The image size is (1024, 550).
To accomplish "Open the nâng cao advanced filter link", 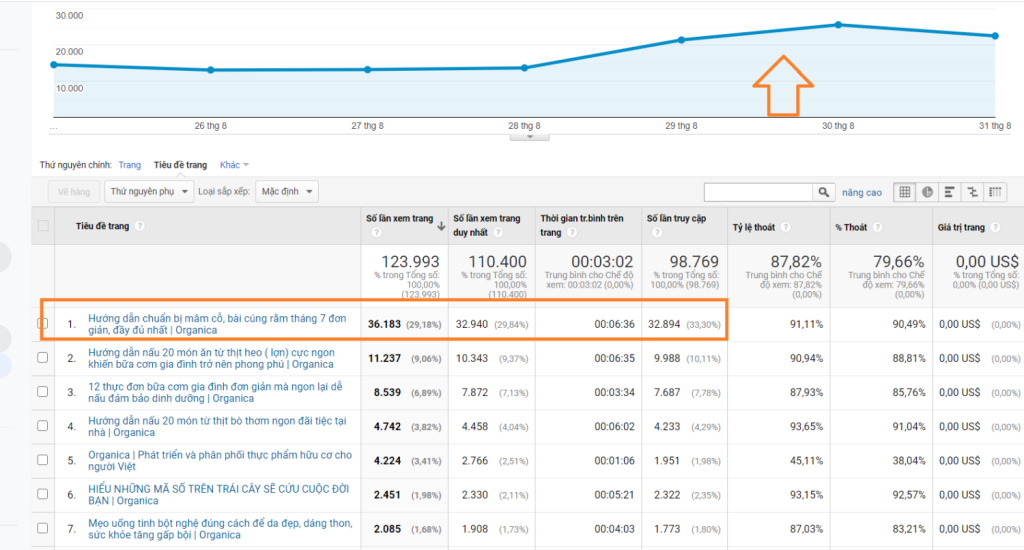I will (862, 192).
